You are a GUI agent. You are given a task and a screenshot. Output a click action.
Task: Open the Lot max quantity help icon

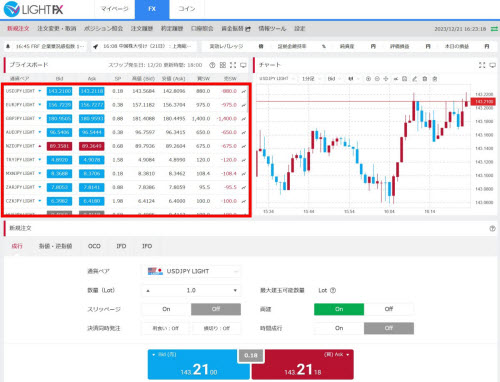coord(333,290)
